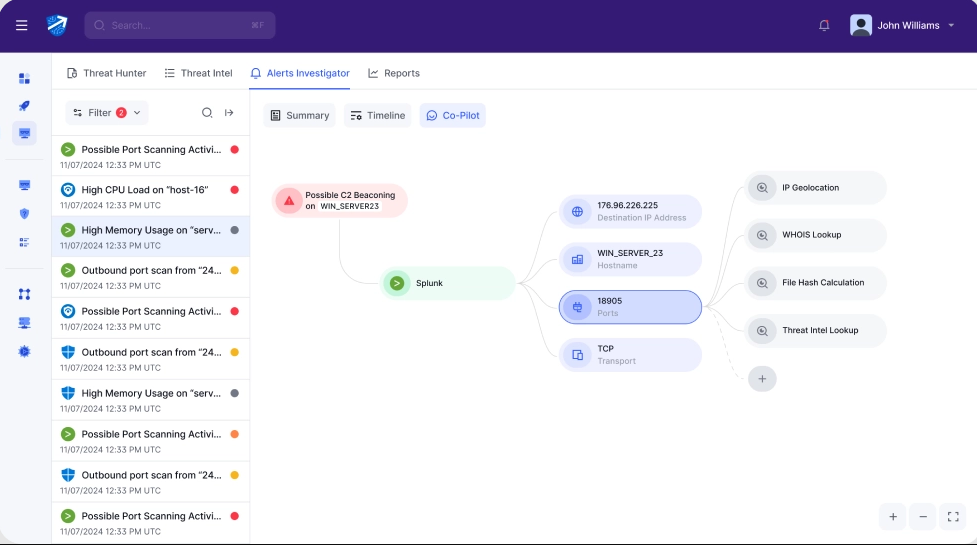Open the High CPU Load on host-16 alert

(151, 197)
